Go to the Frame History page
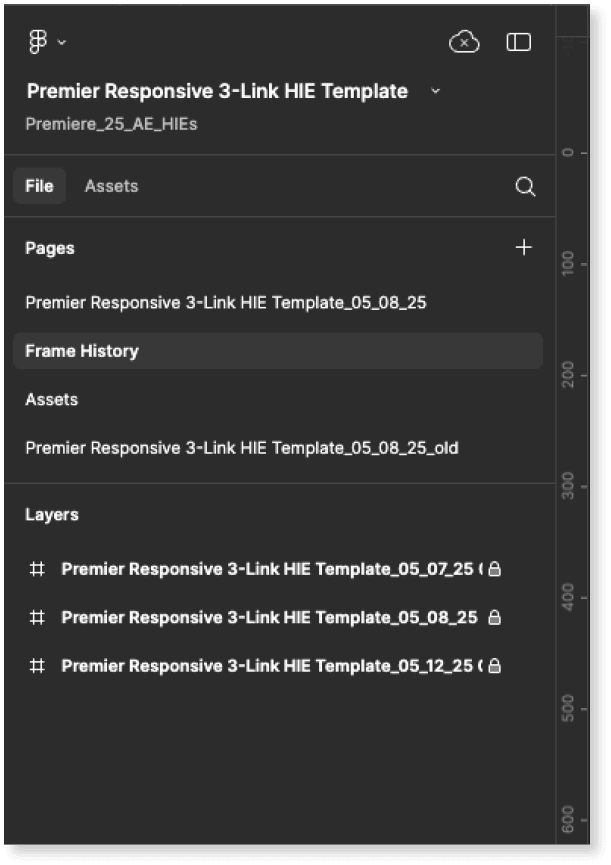 click(82, 351)
